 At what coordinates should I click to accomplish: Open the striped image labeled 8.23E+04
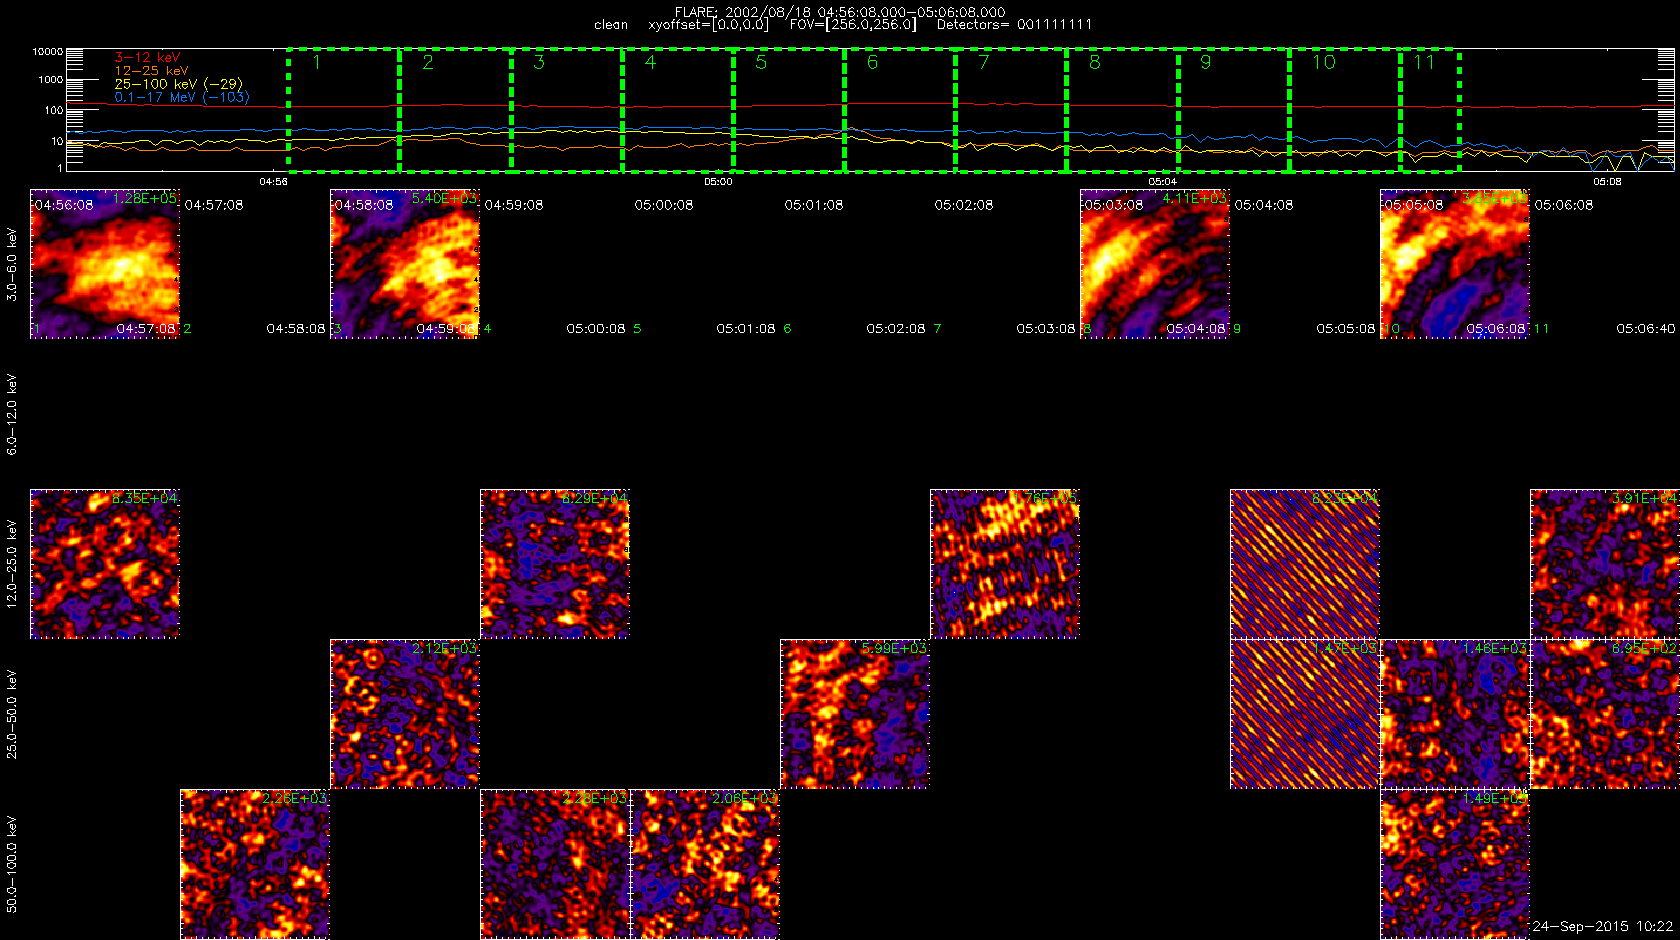(1305, 564)
